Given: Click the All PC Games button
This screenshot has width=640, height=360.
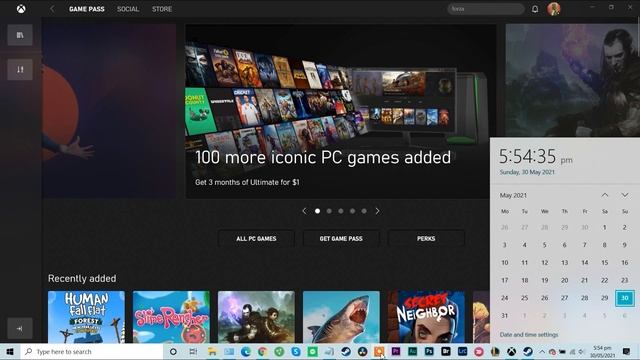Looking at the screenshot, I should pyautogui.click(x=256, y=238).
